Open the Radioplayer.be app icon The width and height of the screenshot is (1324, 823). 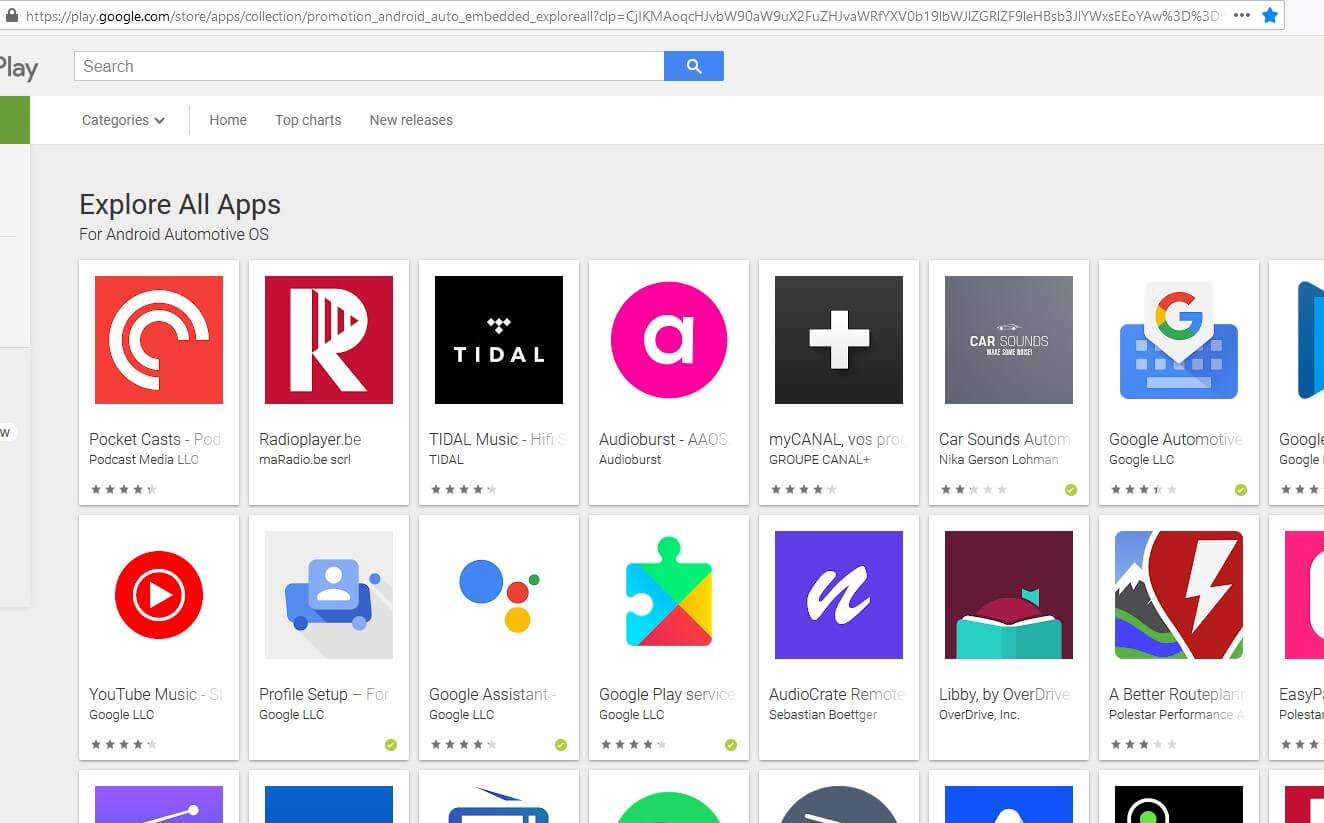click(329, 340)
